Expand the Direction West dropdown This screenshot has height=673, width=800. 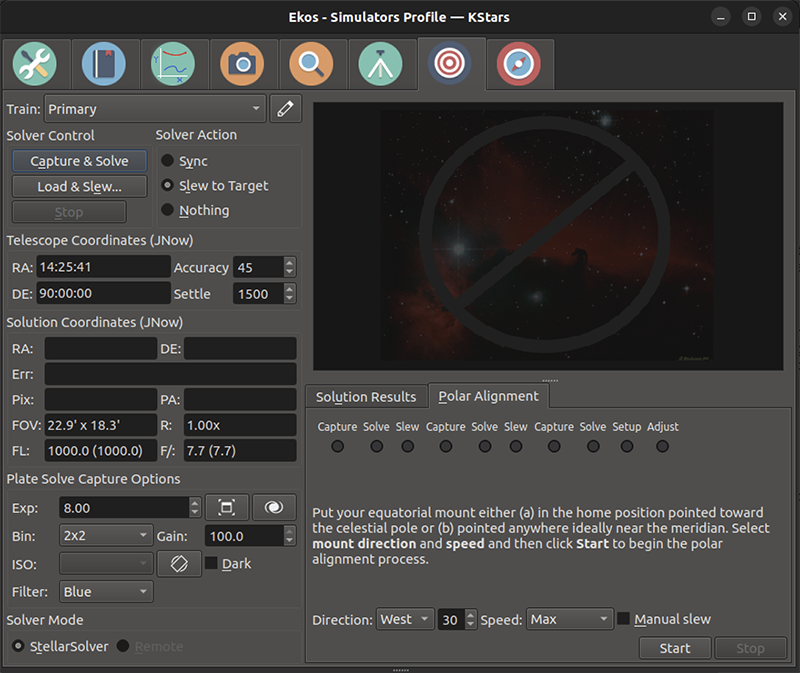405,619
